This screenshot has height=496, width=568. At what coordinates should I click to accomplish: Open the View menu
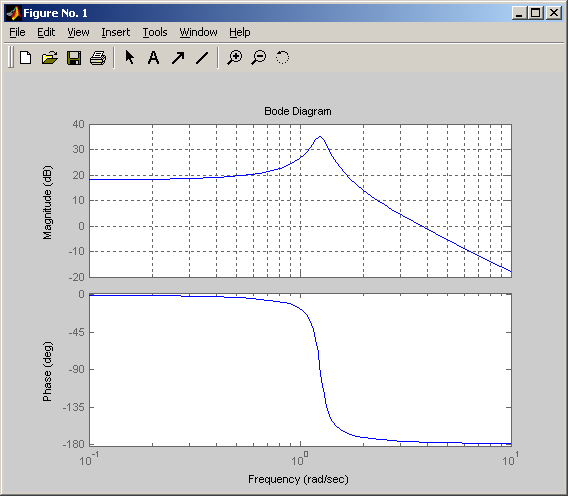[78, 32]
